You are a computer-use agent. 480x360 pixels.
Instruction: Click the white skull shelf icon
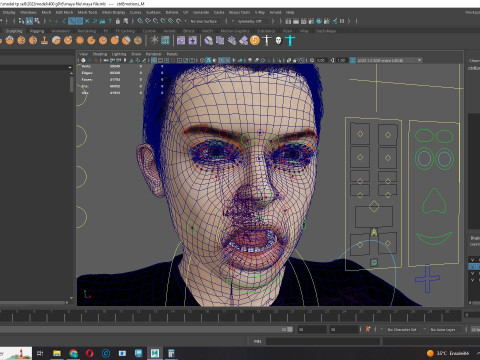(278, 41)
